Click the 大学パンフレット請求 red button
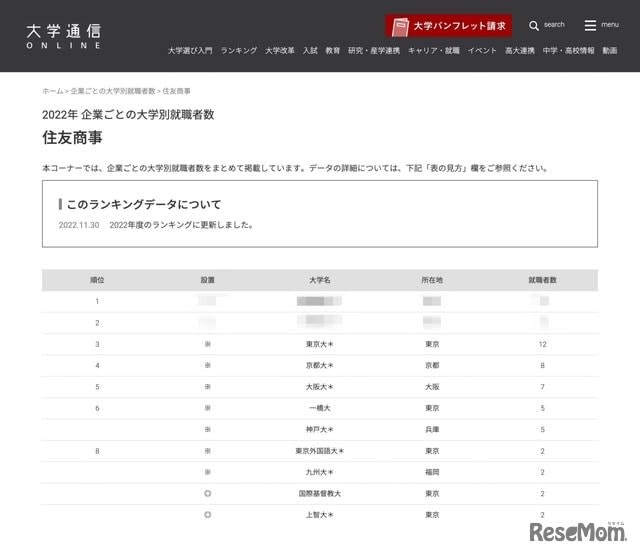Image resolution: width=640 pixels, height=555 pixels. click(x=449, y=26)
